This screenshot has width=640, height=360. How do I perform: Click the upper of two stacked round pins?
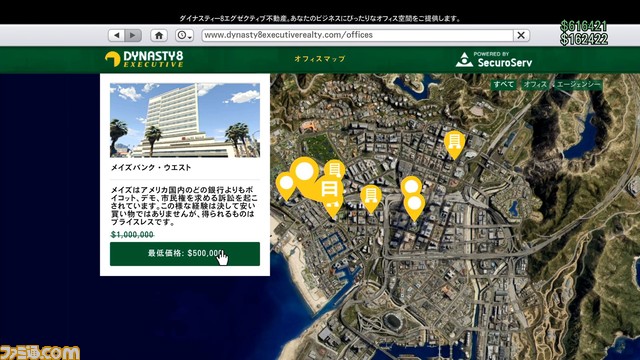411,186
